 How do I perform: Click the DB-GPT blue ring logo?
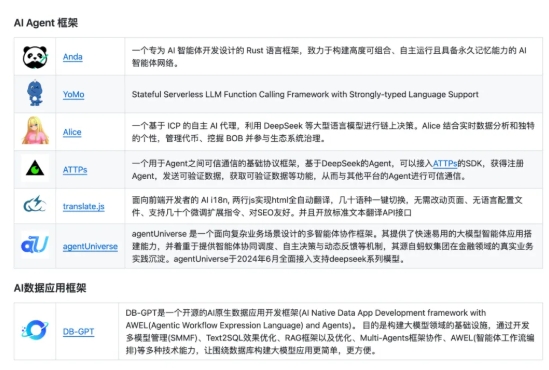click(x=35, y=330)
